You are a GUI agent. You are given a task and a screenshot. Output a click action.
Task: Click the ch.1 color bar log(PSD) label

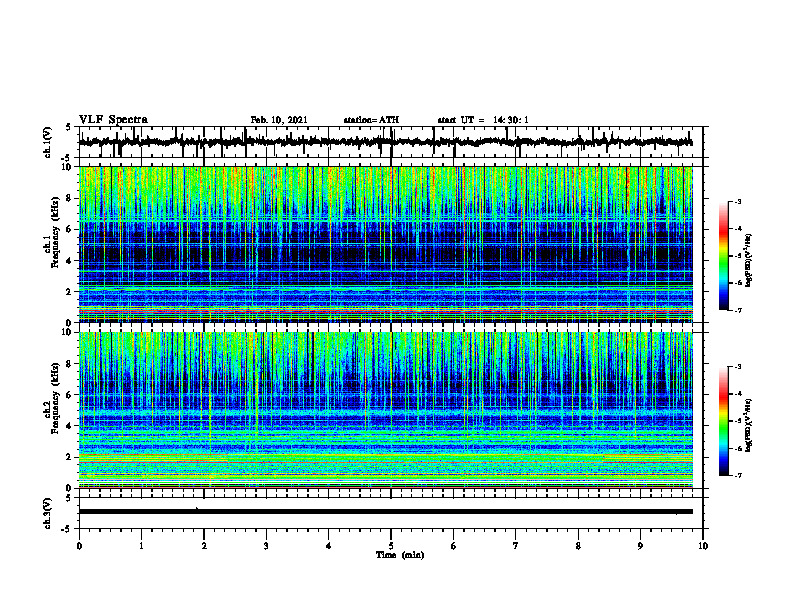749,261
